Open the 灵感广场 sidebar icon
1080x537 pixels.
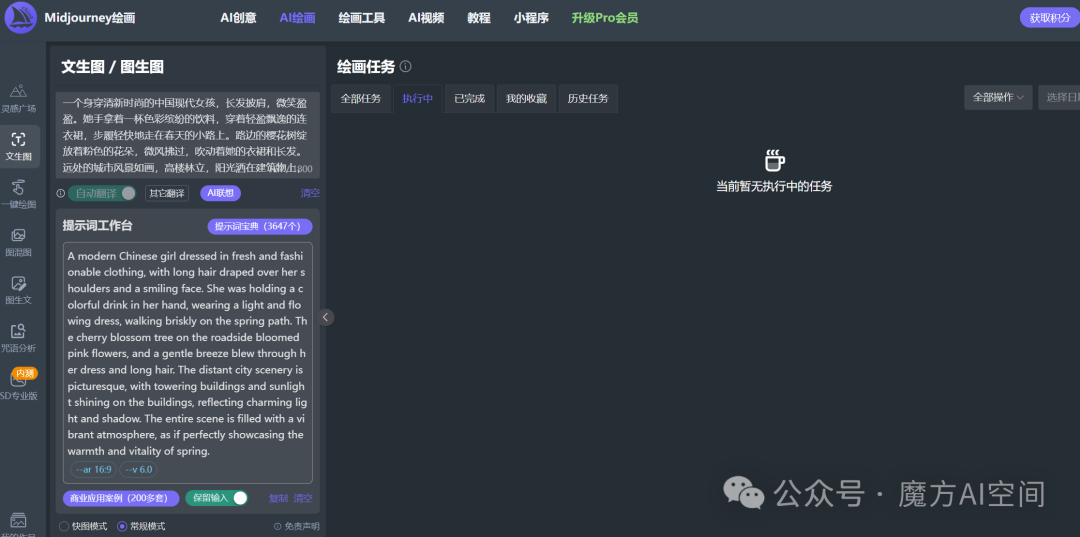[x=18, y=97]
